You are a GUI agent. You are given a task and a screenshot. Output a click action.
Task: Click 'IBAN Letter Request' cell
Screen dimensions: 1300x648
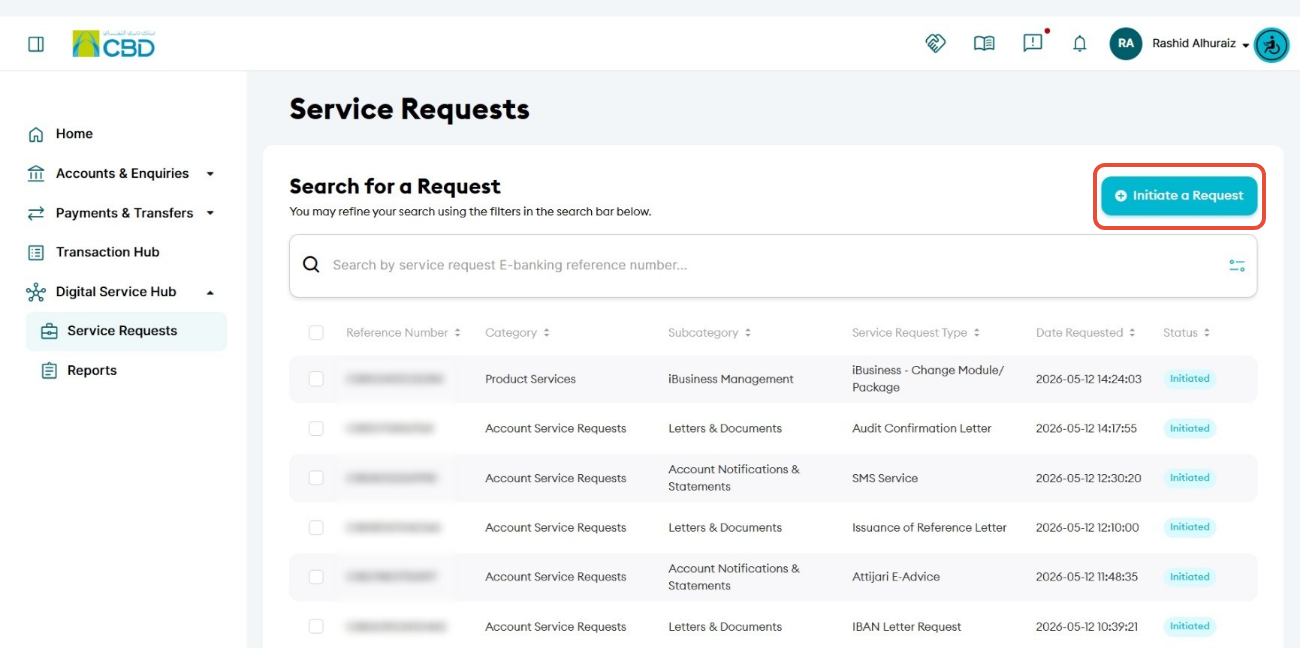click(907, 627)
